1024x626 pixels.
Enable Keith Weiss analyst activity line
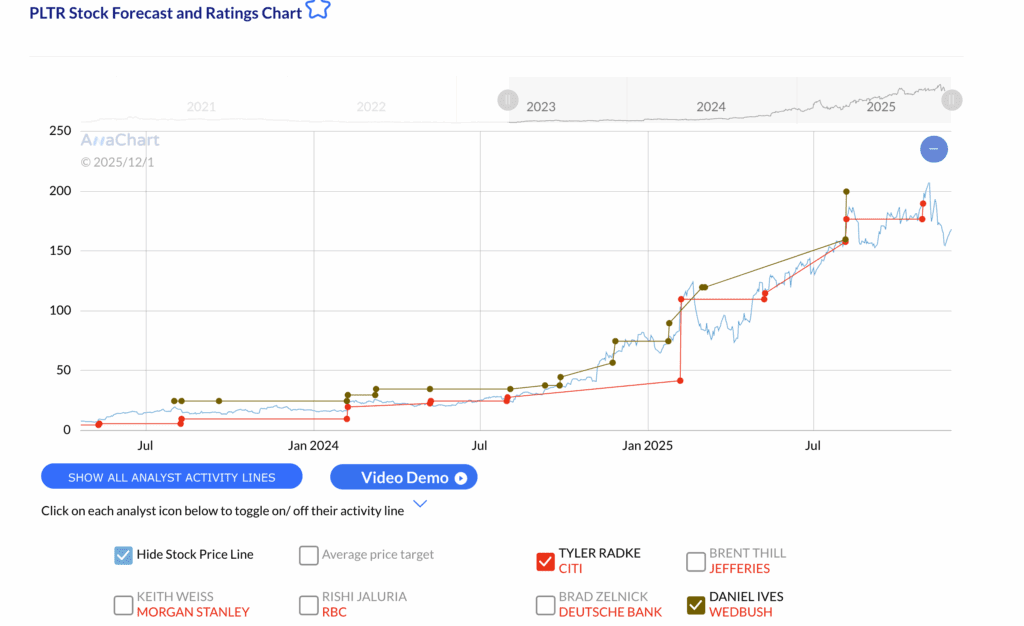point(123,604)
